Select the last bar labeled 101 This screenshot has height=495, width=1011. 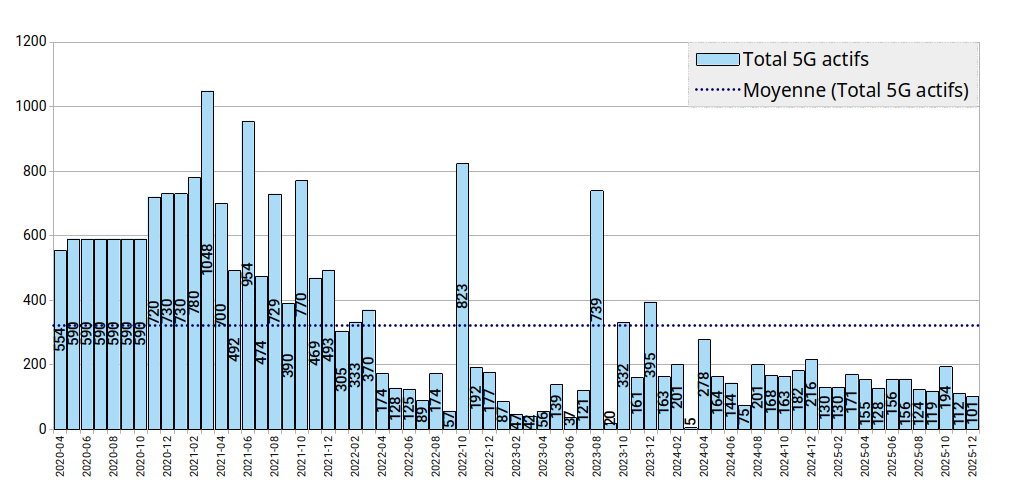(972, 413)
